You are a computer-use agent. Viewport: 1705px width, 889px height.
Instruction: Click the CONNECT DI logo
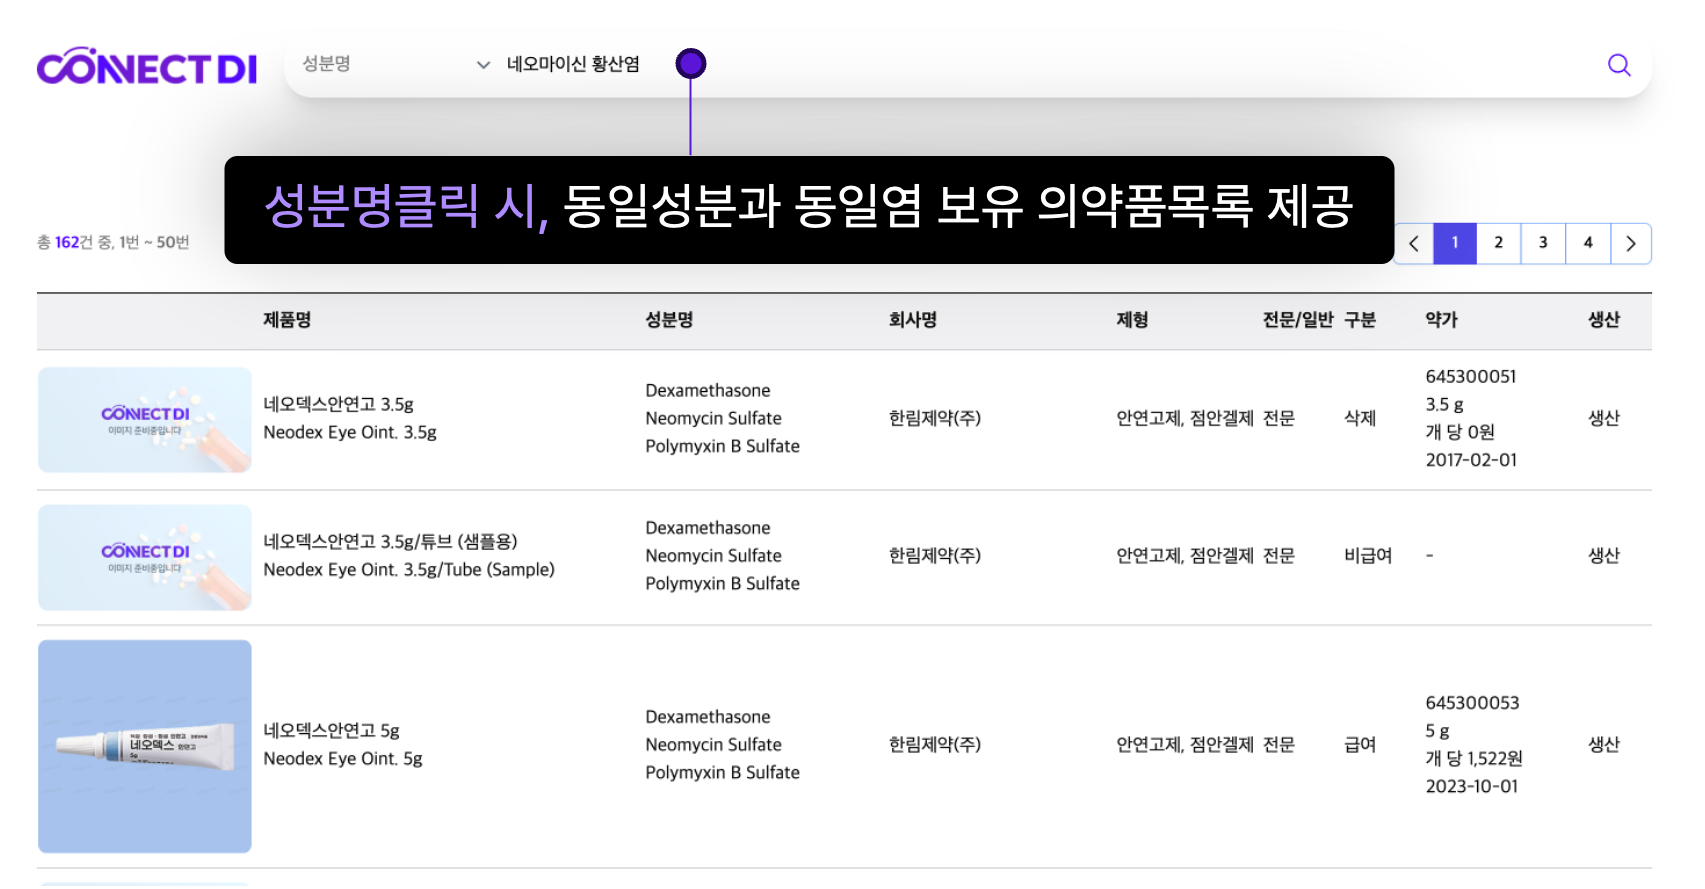coord(147,67)
